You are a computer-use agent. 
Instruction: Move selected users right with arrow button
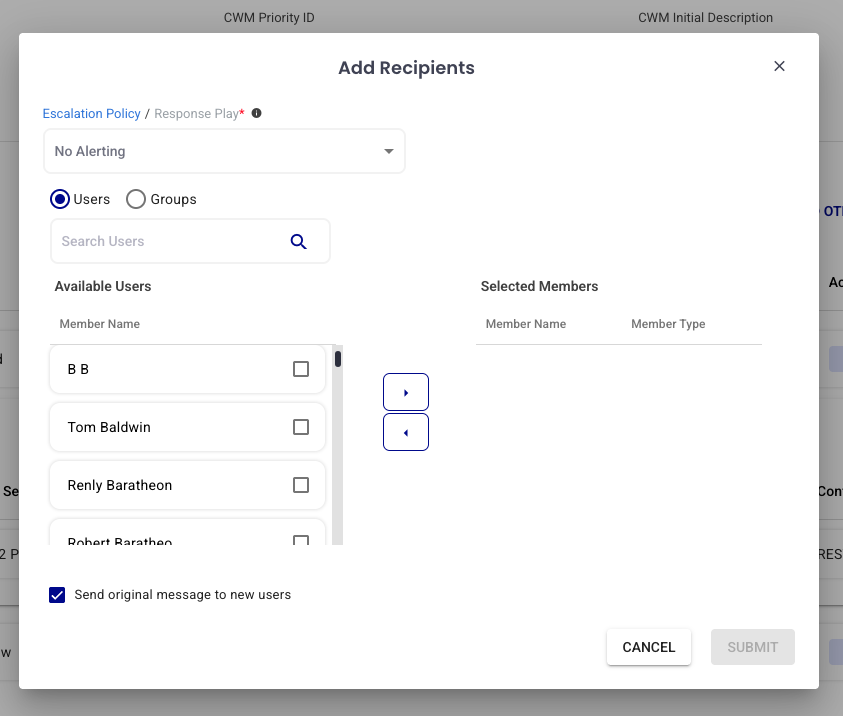point(406,392)
